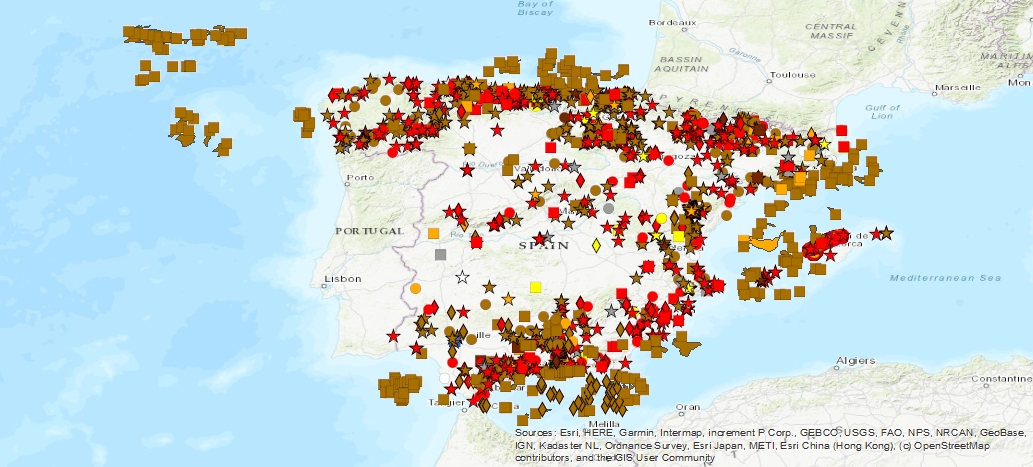Select the upper red square below Gulf of Lion
Viewport: 1033px width, 467px height.
(842, 130)
